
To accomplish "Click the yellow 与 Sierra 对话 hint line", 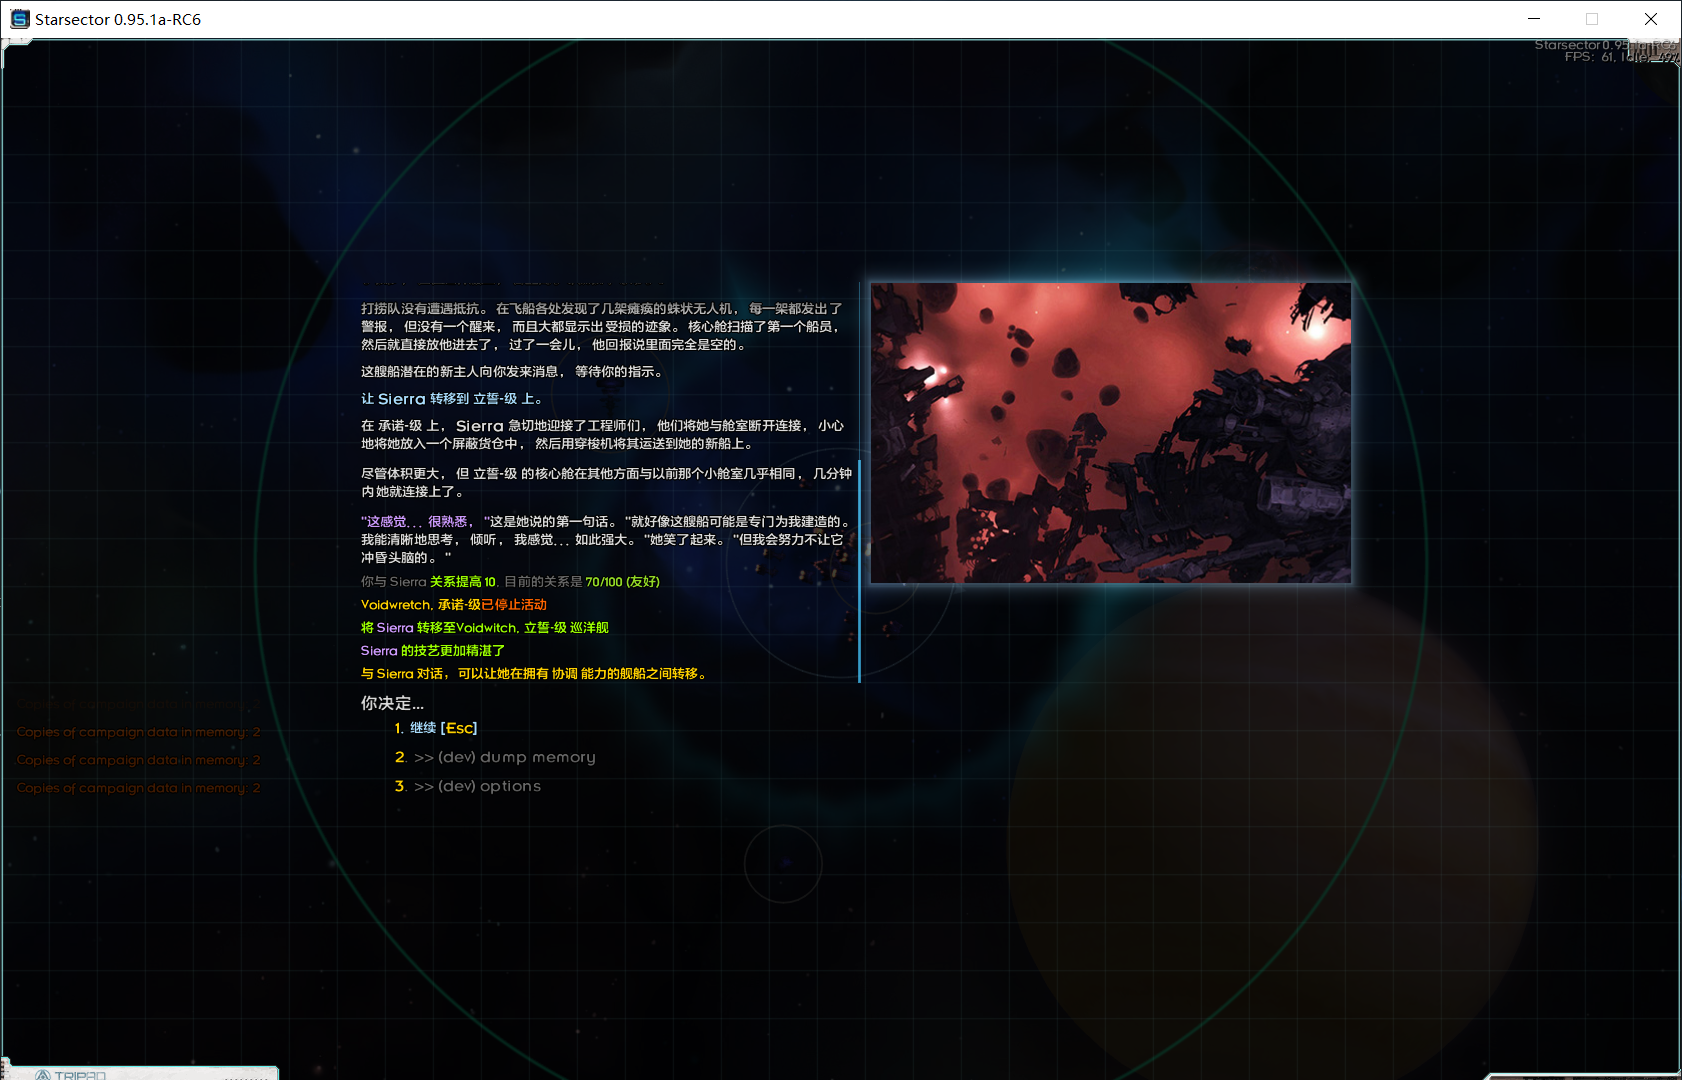I will pos(535,674).
